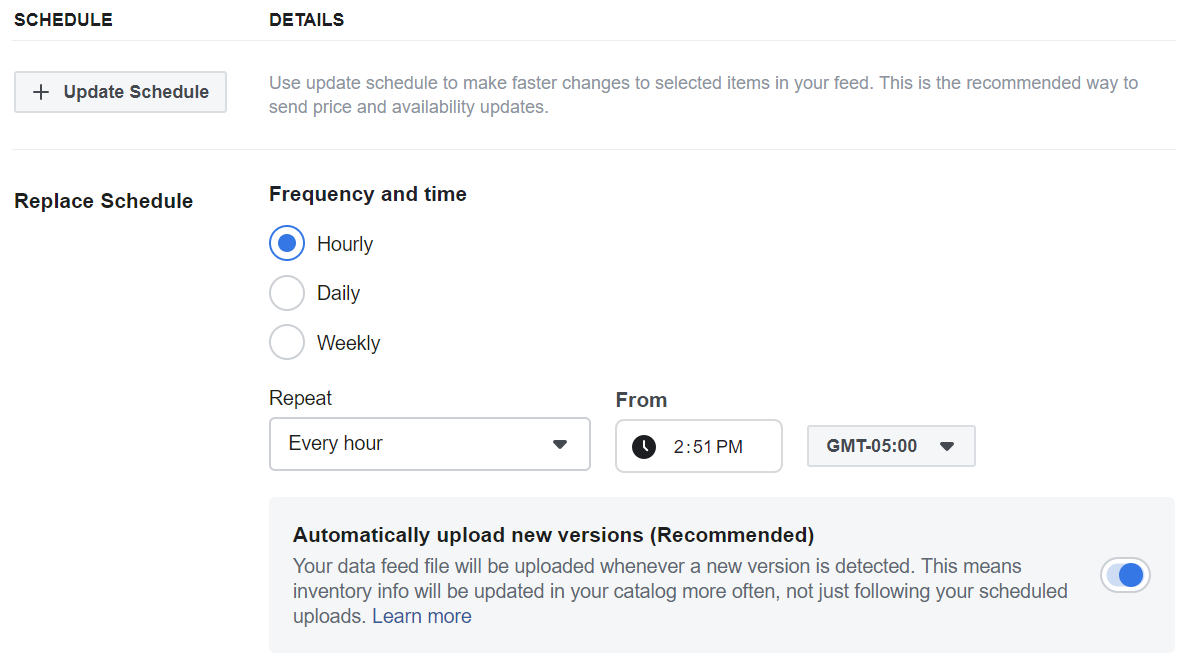Click the Update Schedule button
This screenshot has width=1192, height=669.
120,92
